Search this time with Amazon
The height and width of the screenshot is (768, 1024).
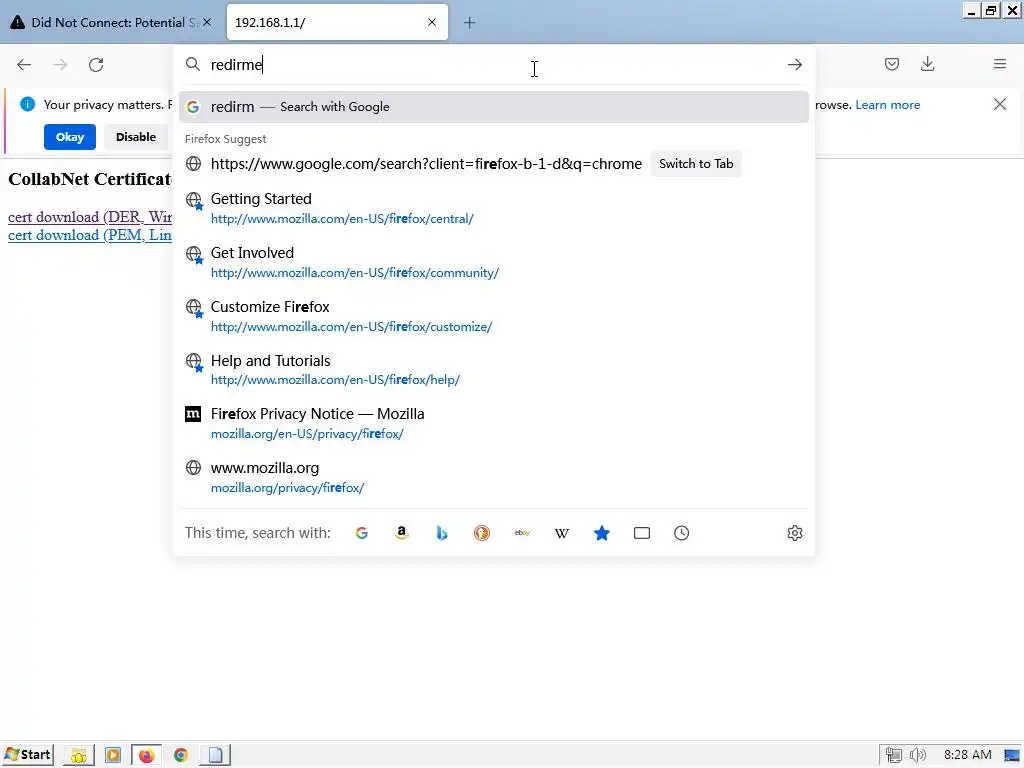(402, 533)
